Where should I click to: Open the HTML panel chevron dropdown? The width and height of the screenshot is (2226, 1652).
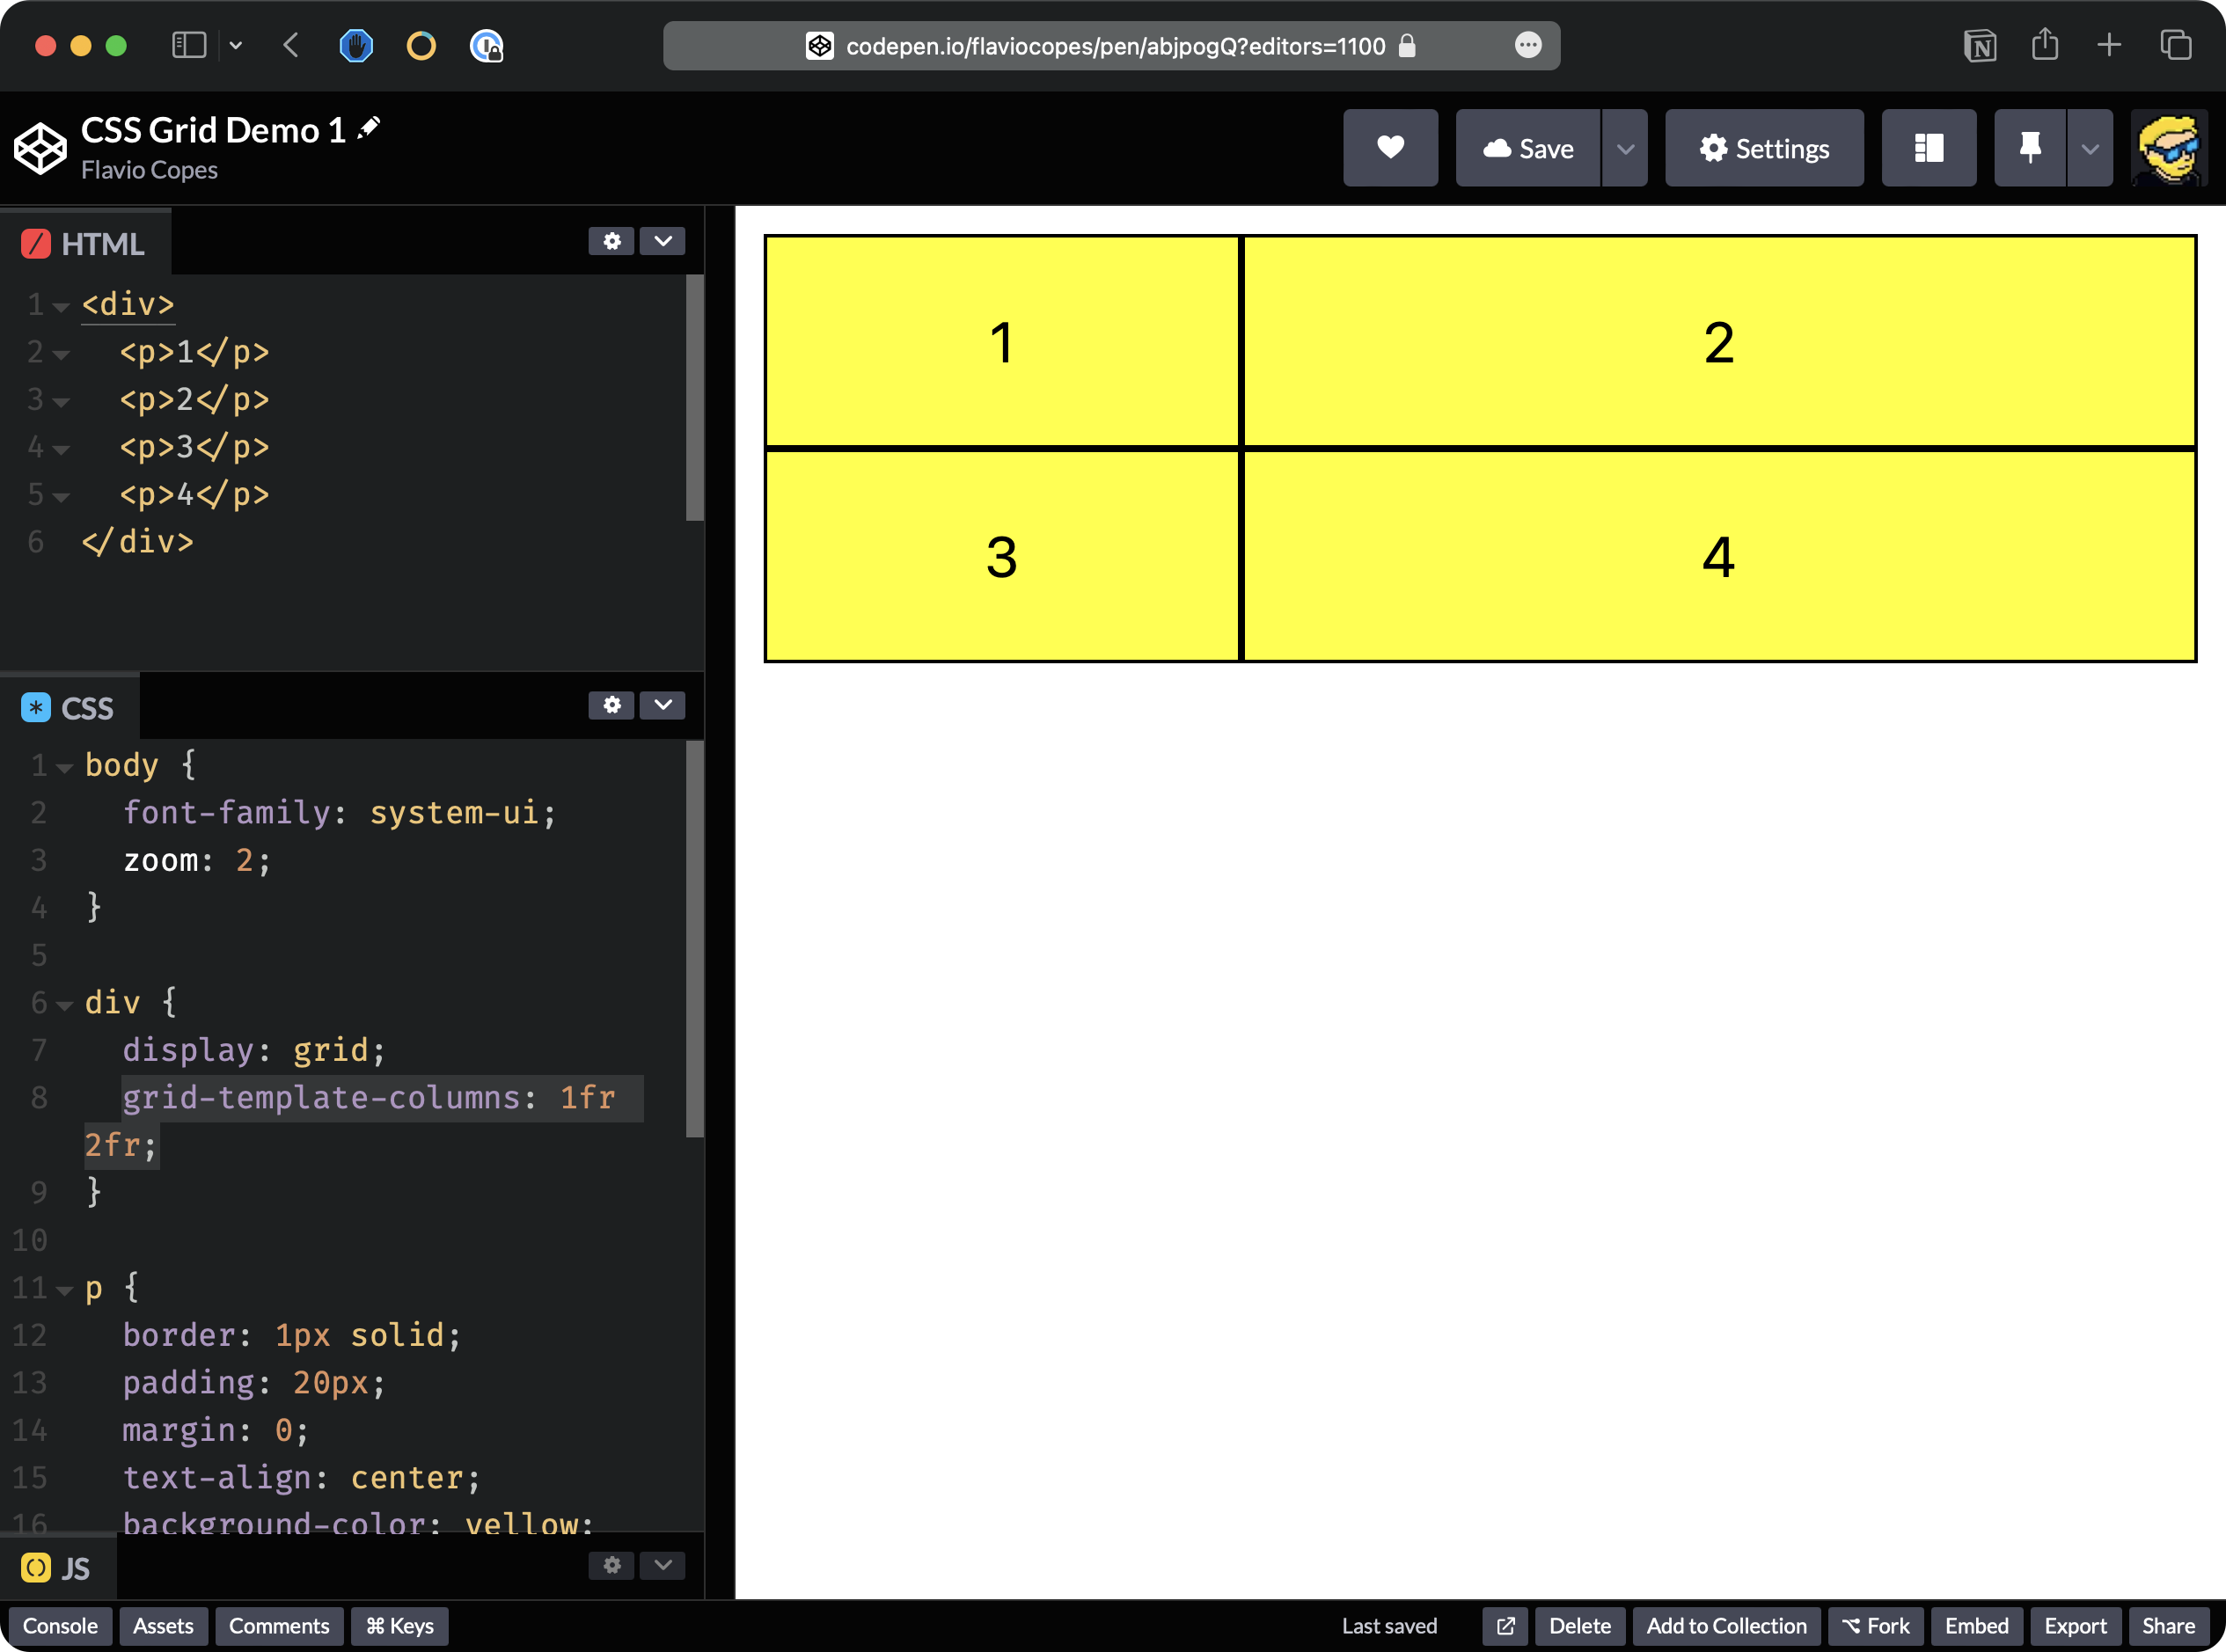pos(662,241)
